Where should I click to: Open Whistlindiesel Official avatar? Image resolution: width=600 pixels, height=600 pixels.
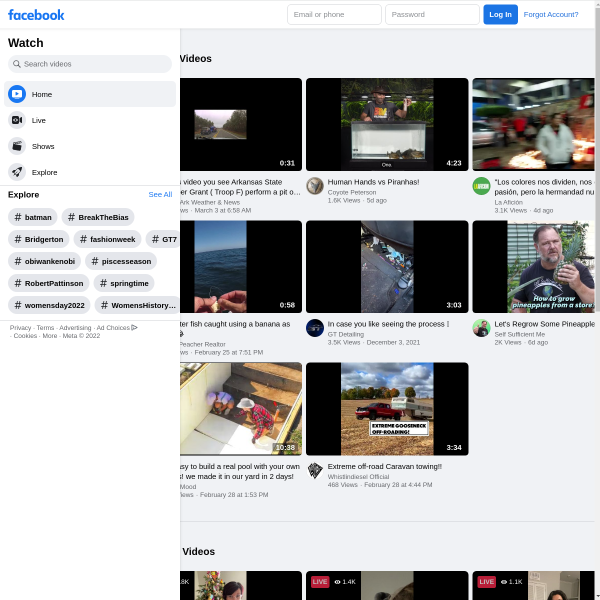click(315, 471)
